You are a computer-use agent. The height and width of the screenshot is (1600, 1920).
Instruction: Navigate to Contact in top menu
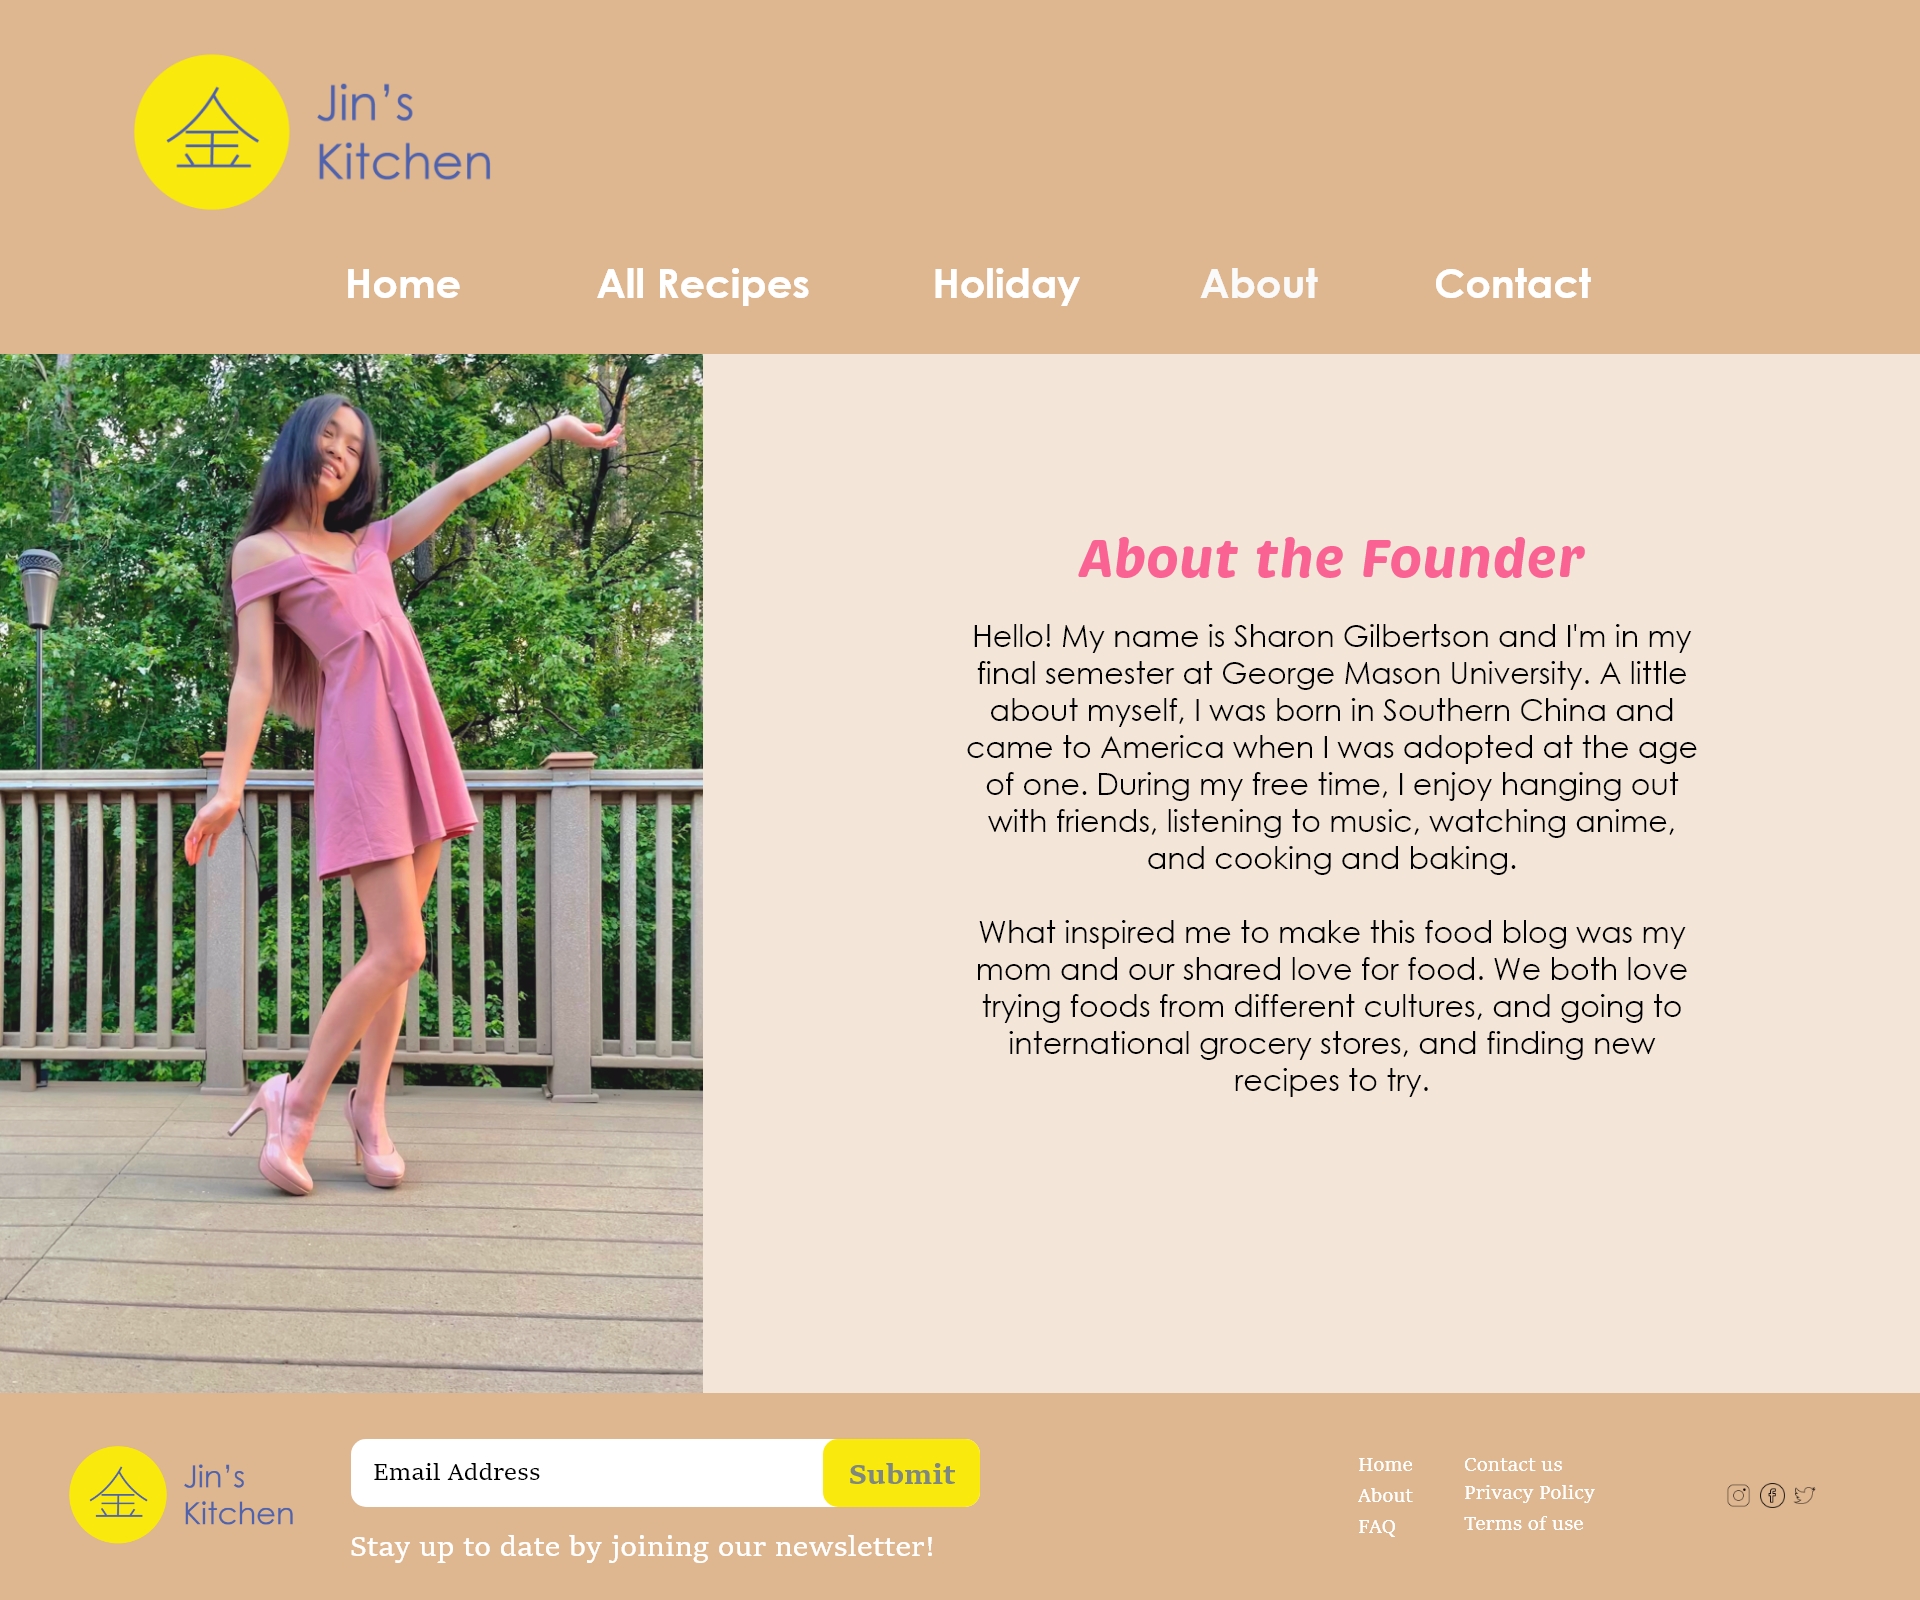click(x=1513, y=284)
